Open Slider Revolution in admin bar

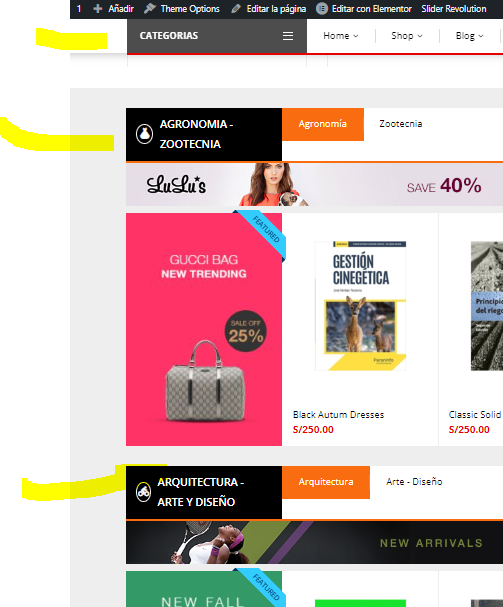point(453,9)
